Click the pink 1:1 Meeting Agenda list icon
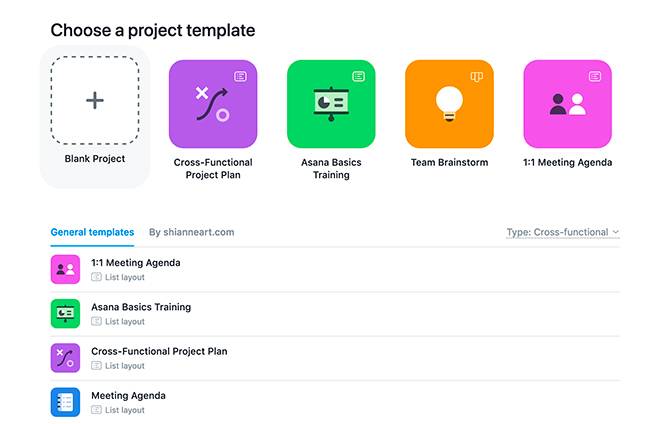670x424 pixels. 65,269
